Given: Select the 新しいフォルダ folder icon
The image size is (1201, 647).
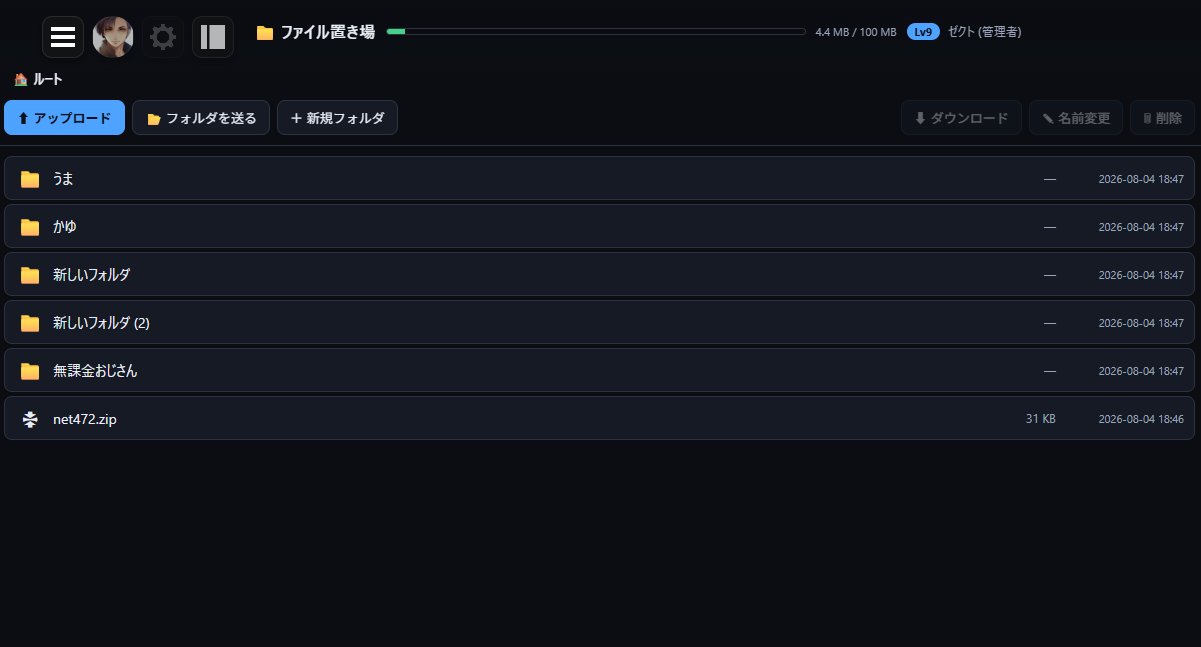Looking at the screenshot, I should pyautogui.click(x=30, y=275).
